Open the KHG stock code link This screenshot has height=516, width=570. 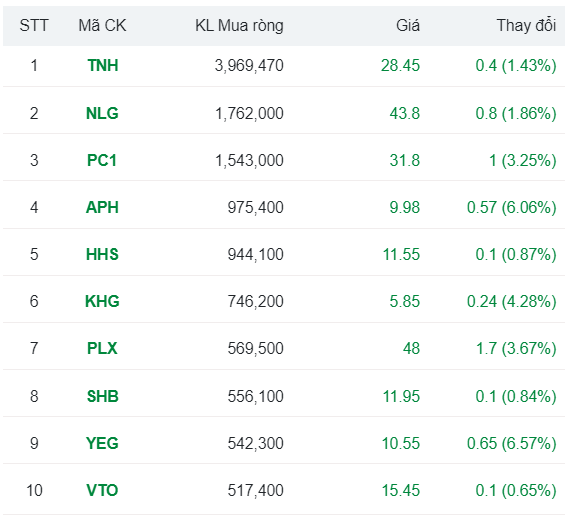coord(102,301)
